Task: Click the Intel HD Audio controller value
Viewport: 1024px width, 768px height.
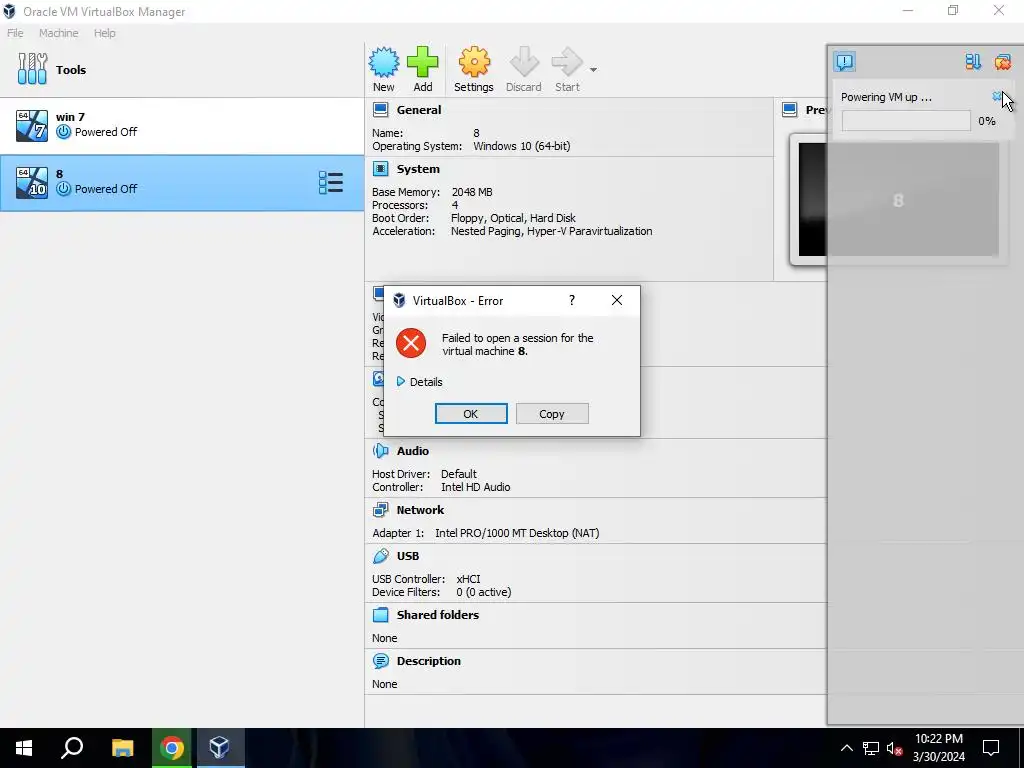Action: click(475, 487)
